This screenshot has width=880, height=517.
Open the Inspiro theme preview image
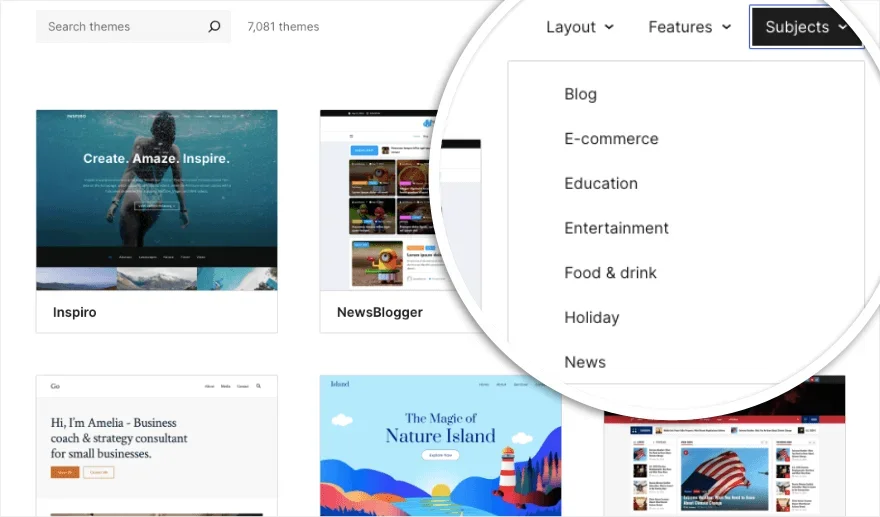coord(156,200)
